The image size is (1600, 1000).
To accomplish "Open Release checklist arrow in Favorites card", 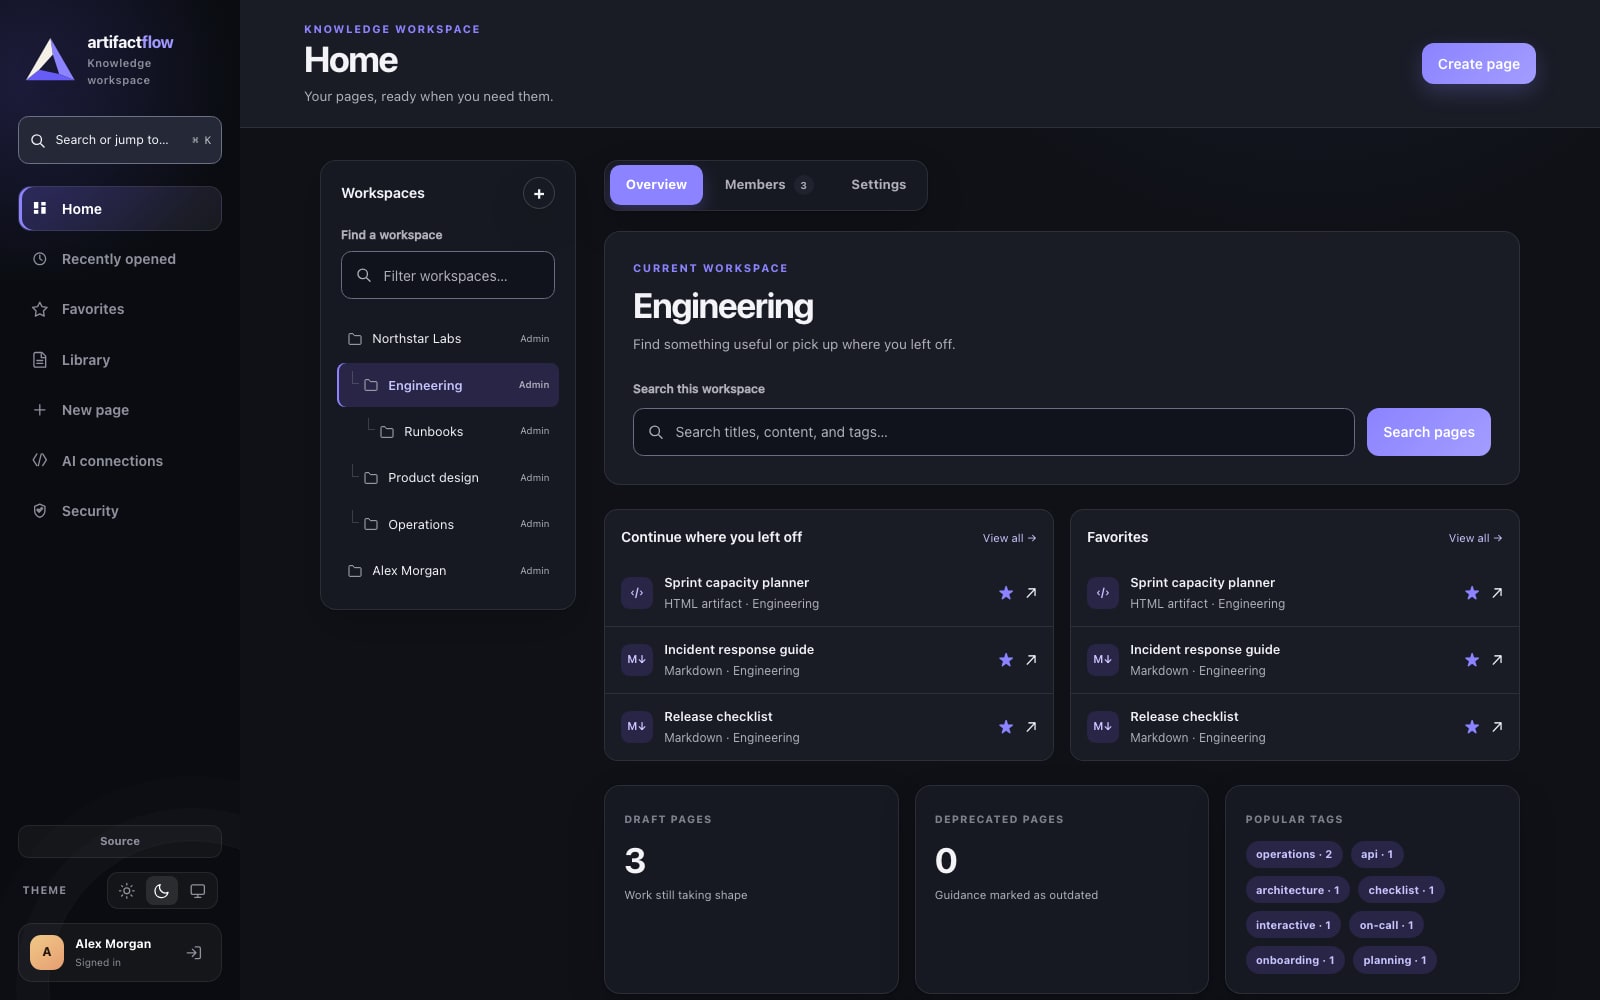I will [1497, 727].
